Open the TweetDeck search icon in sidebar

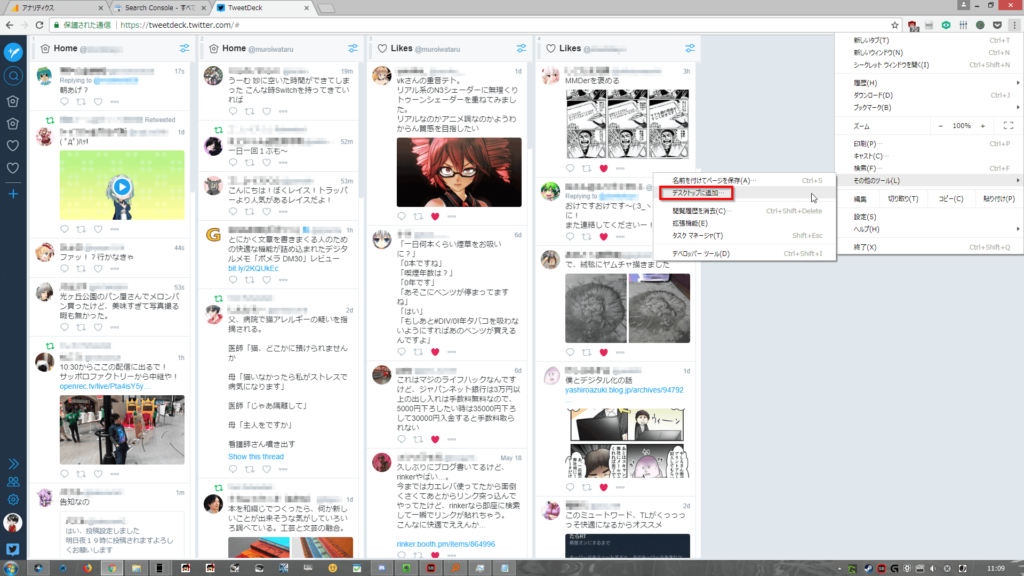tap(13, 76)
